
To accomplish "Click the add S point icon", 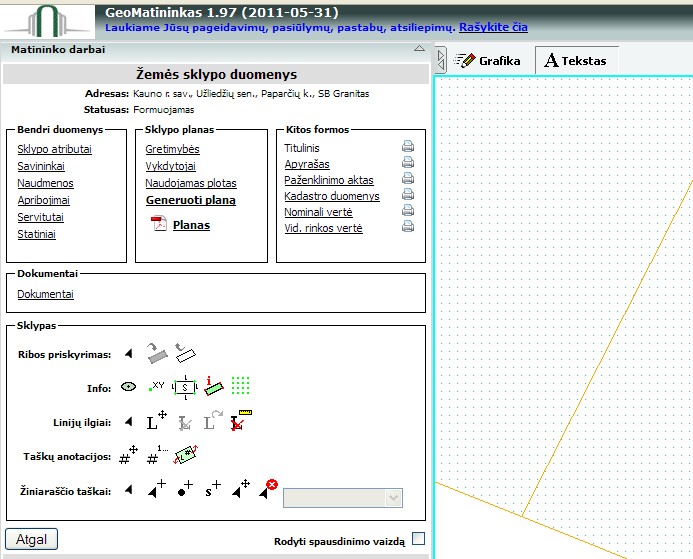I will point(213,489).
